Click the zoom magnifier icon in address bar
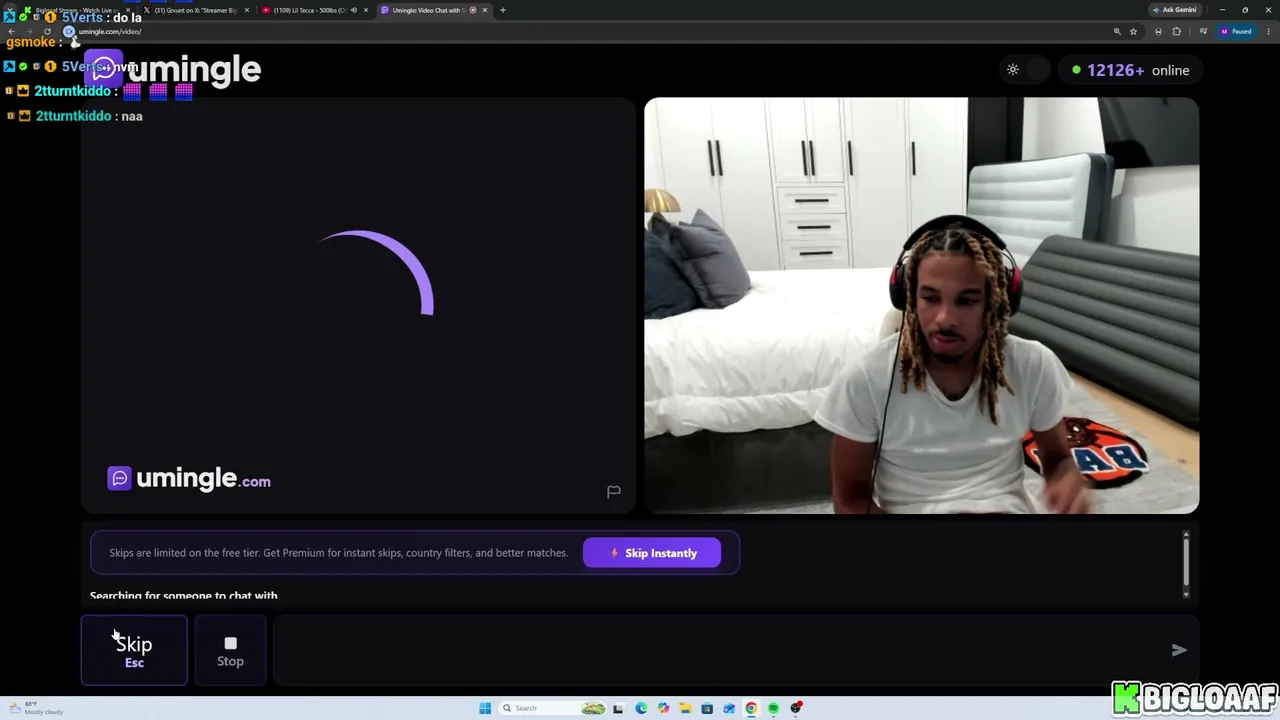This screenshot has height=720, width=1280. pos(1117,31)
